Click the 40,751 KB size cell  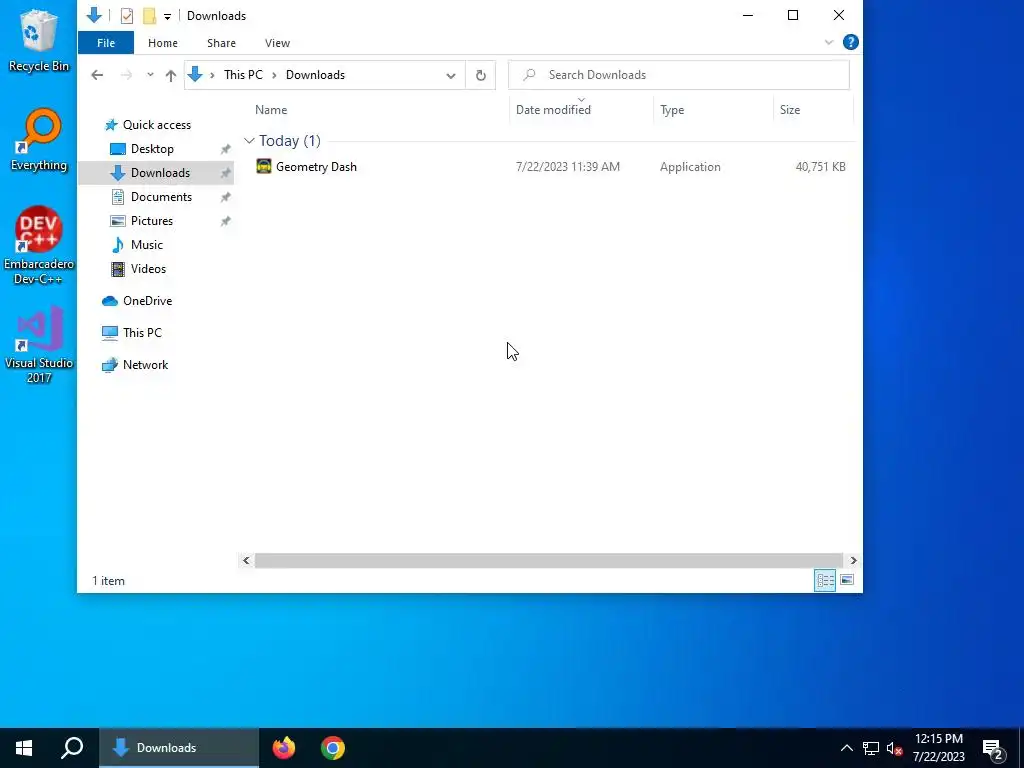point(820,167)
